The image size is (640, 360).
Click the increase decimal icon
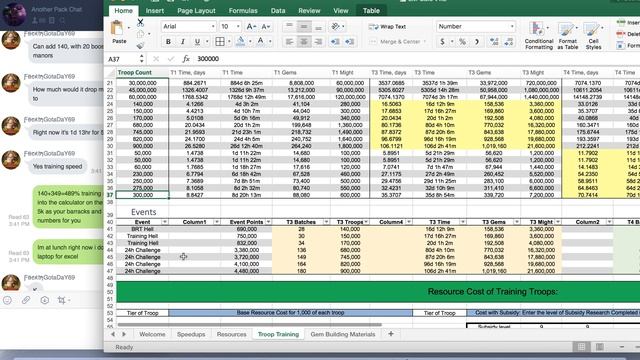[494, 41]
